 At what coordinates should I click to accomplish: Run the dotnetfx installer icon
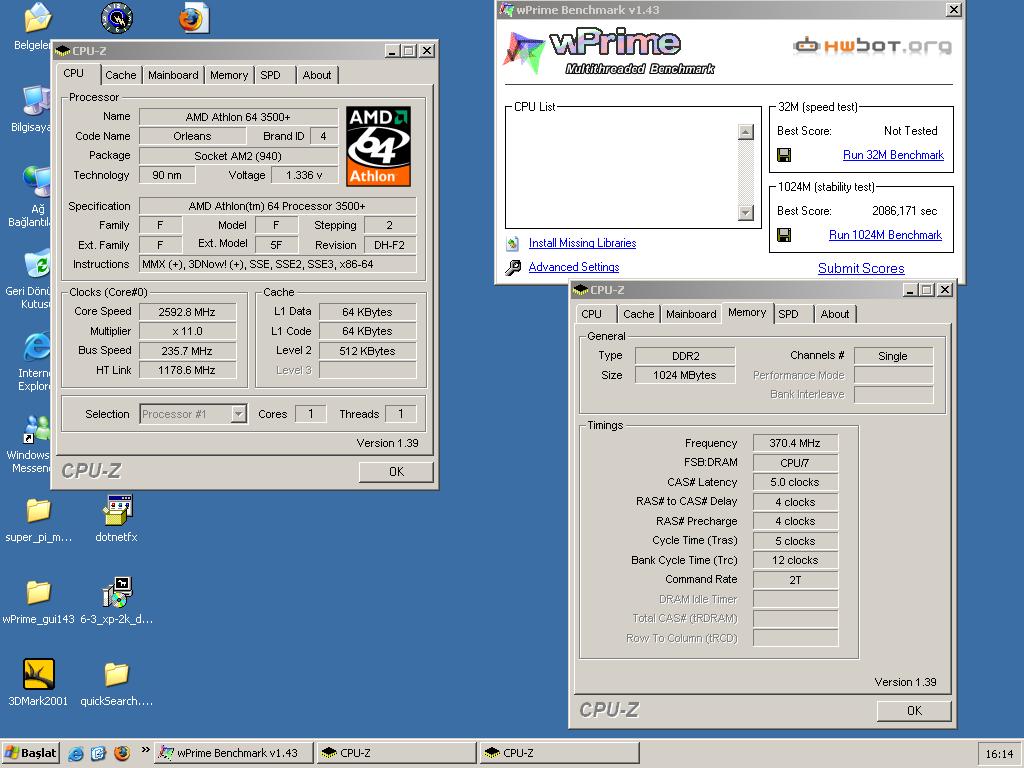tap(118, 510)
